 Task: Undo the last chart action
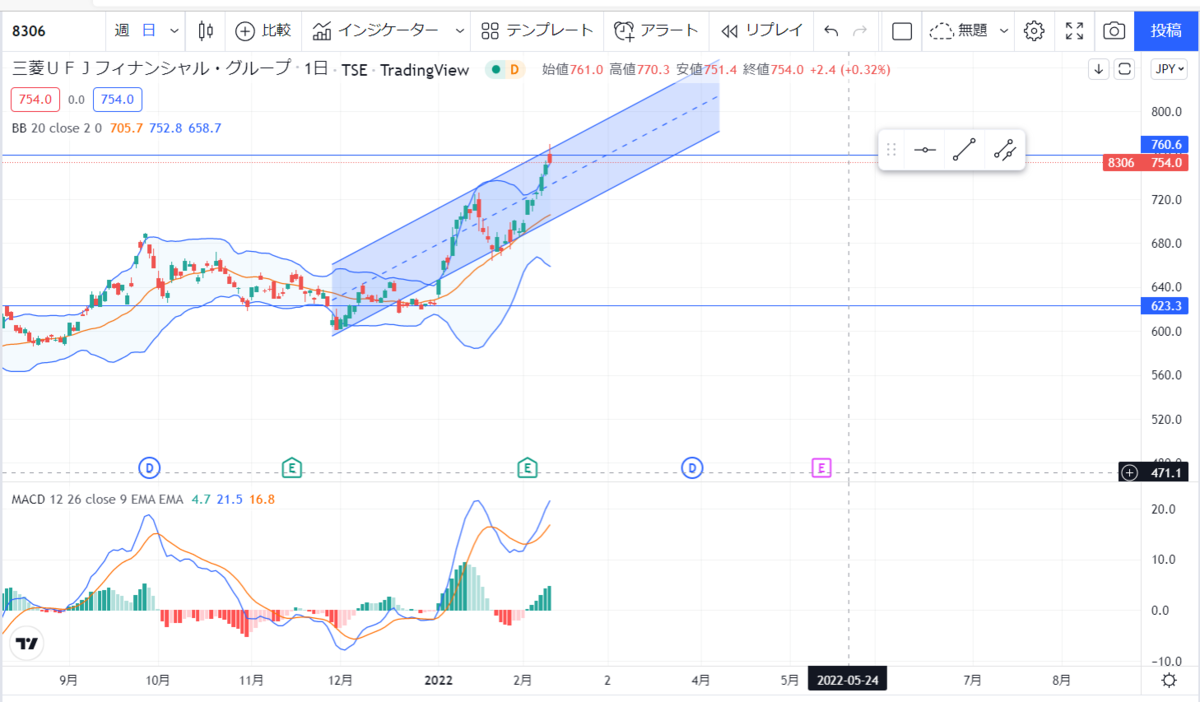830,31
